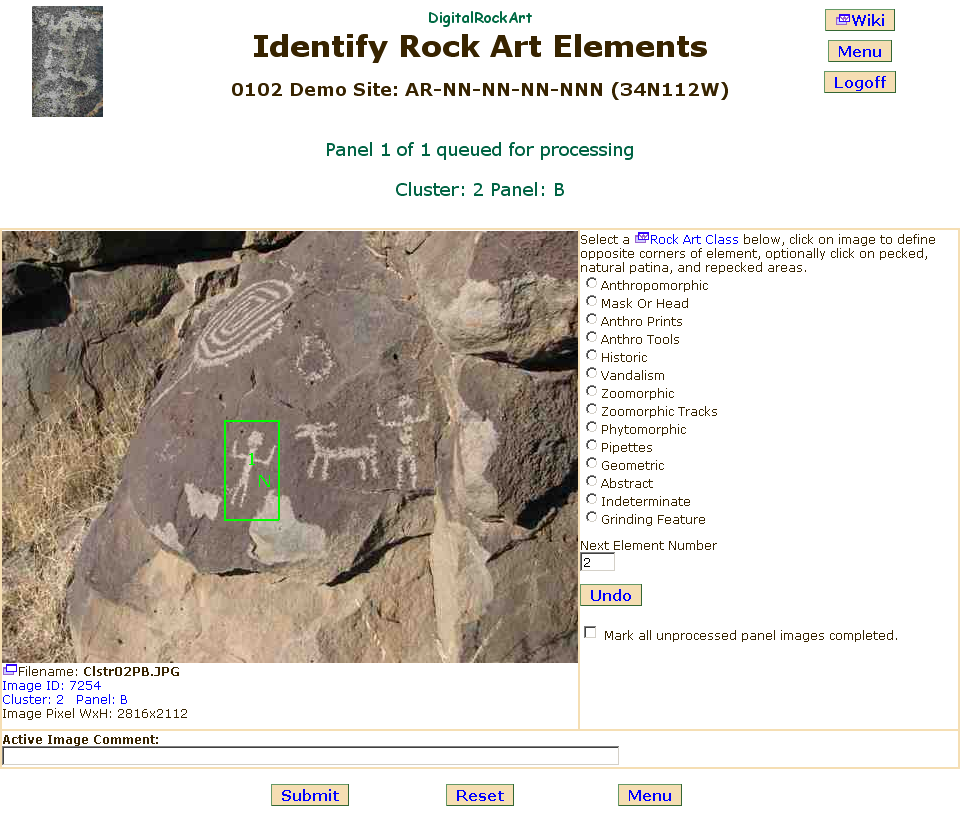This screenshot has width=960, height=819.
Task: Enable Mark all unprocessed panel images completed
Action: click(591, 633)
